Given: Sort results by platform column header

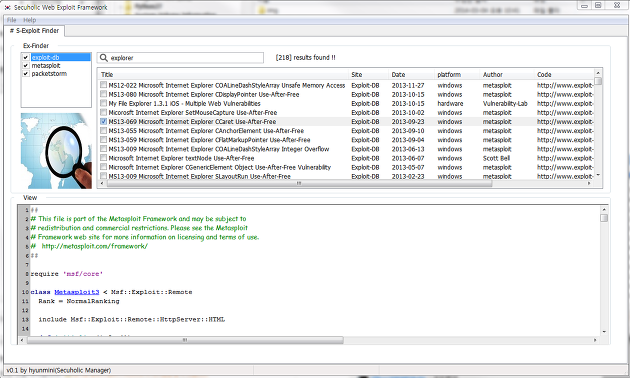Looking at the screenshot, I should pyautogui.click(x=457, y=74).
